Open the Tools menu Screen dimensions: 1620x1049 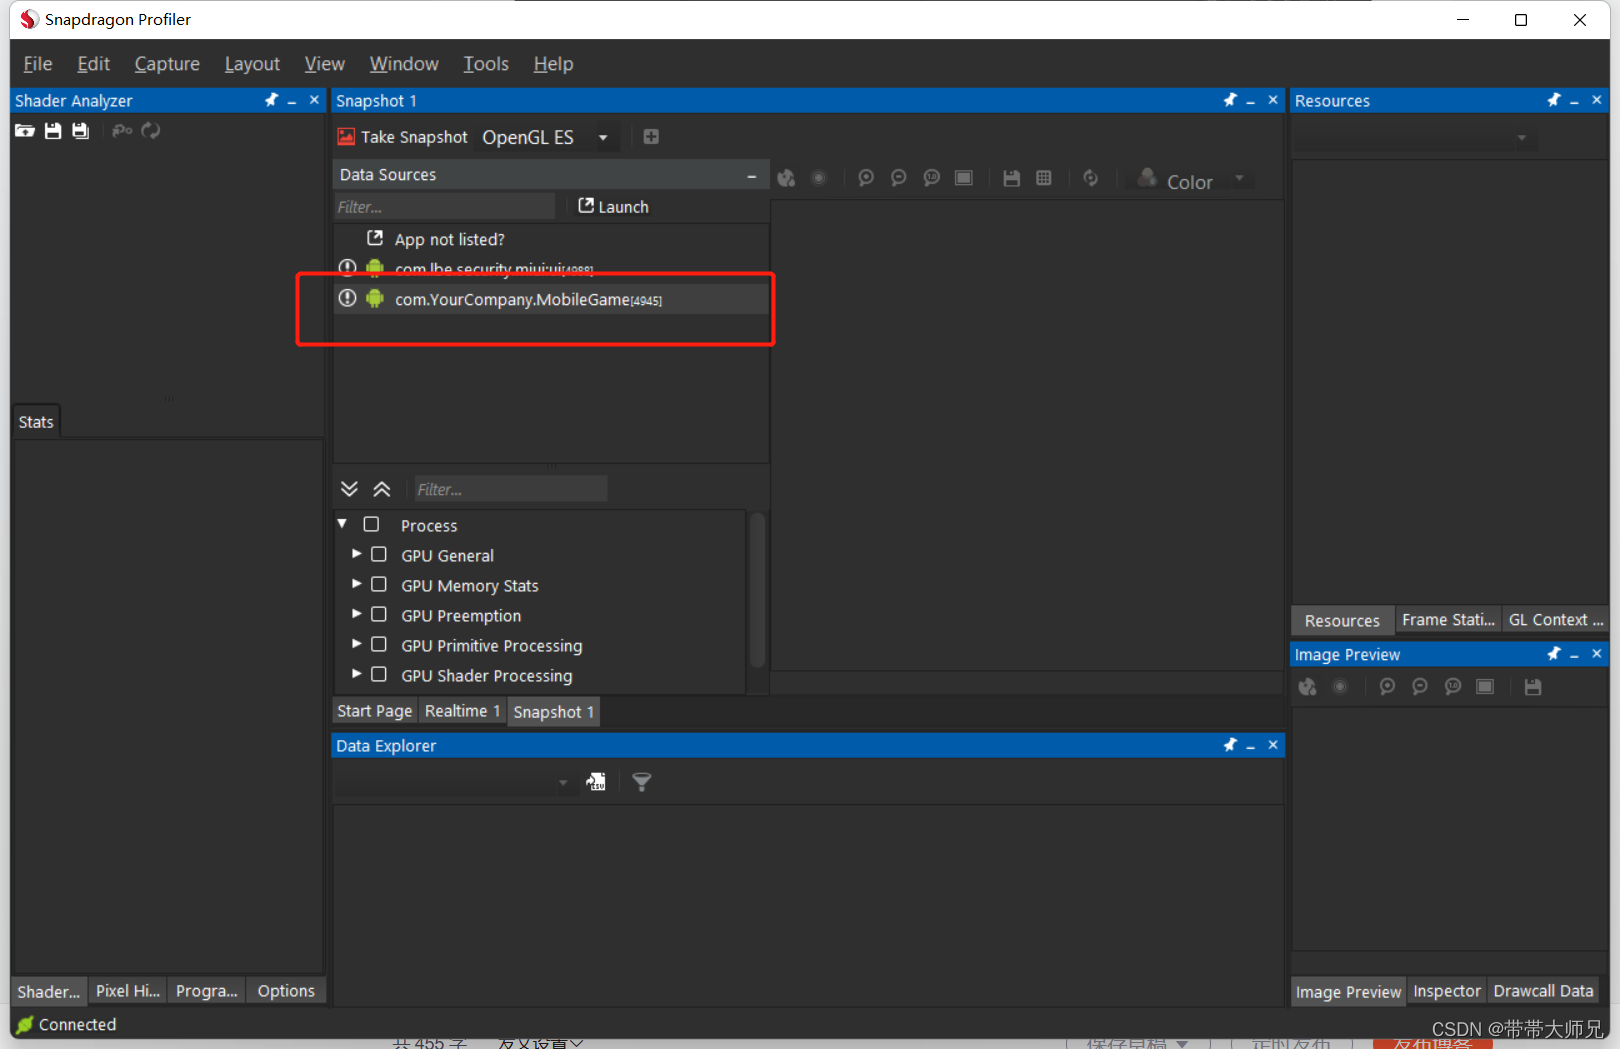485,63
